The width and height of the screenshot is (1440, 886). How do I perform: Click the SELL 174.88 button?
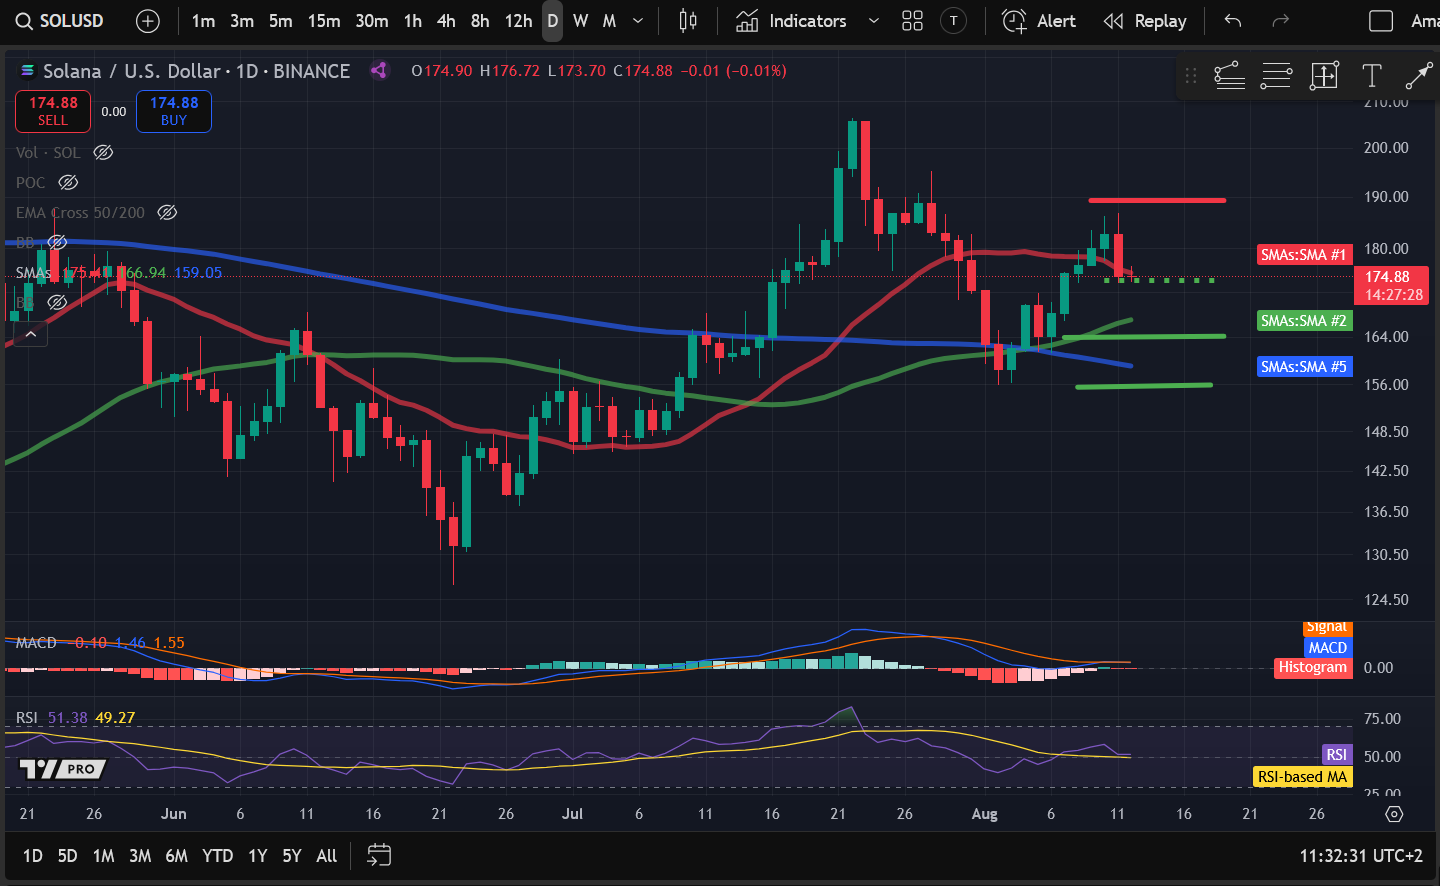53,111
